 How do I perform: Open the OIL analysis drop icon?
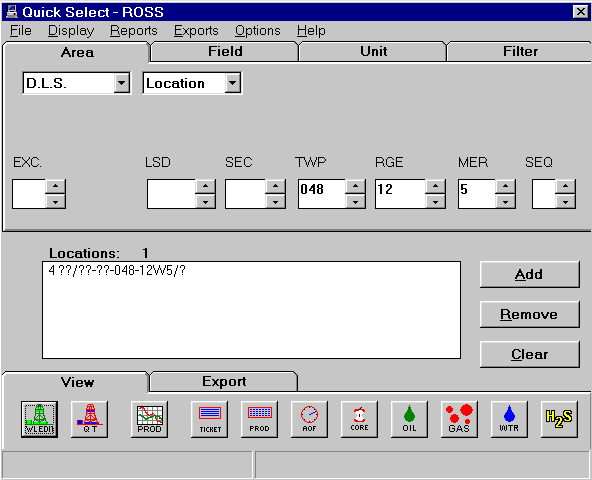[409, 419]
